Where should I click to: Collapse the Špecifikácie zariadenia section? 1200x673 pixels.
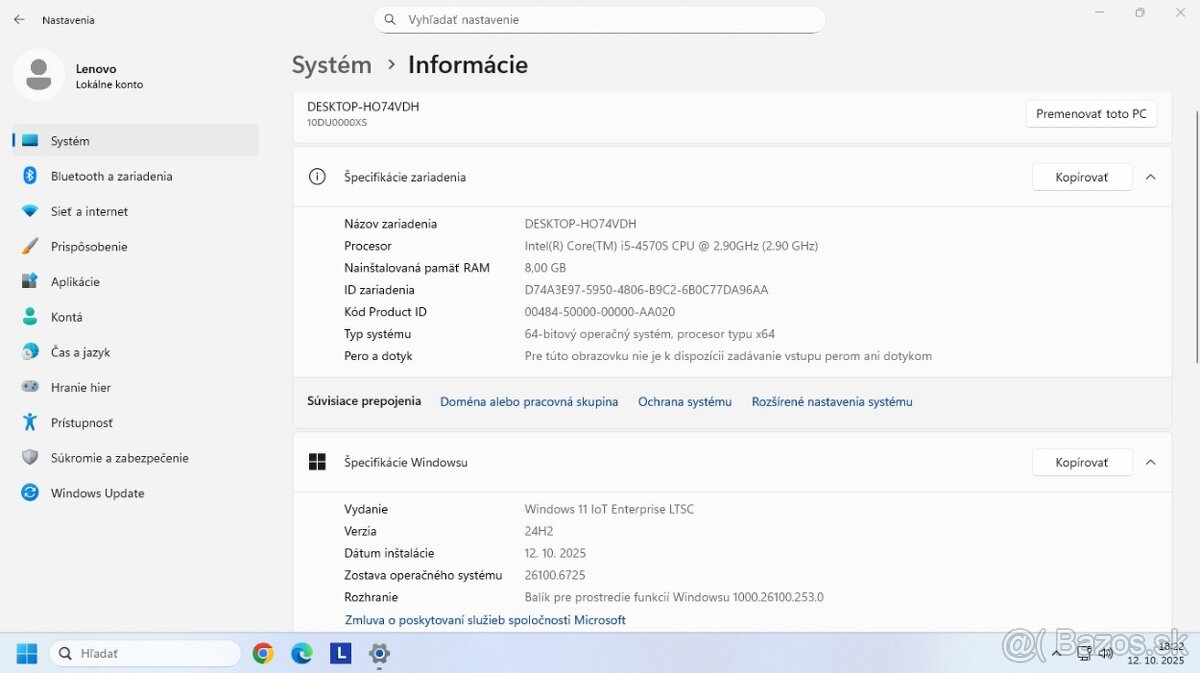1150,176
